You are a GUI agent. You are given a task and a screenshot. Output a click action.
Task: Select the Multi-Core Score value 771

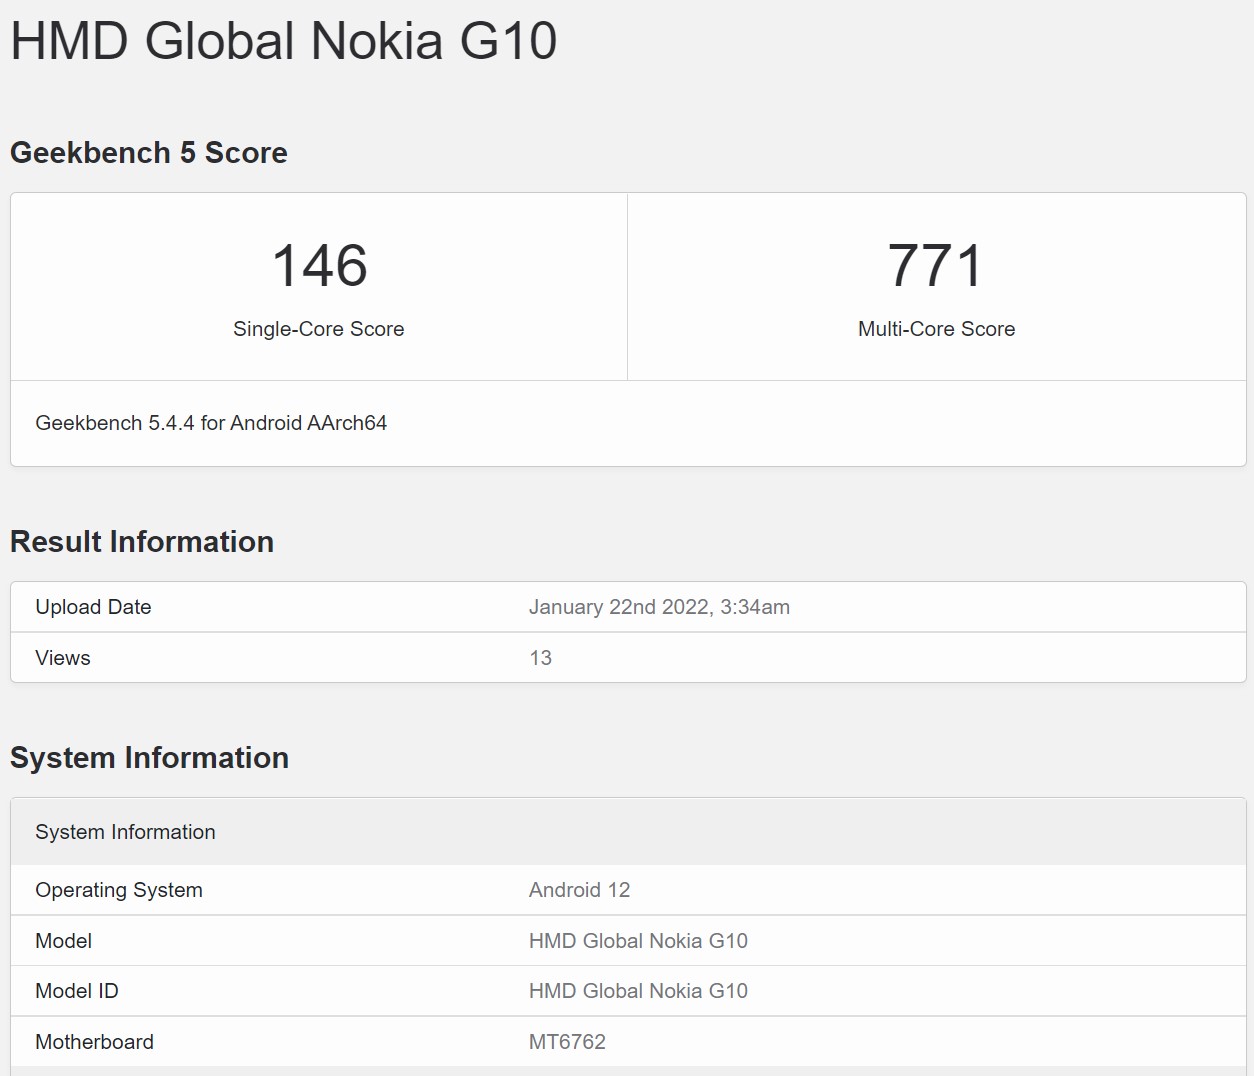[x=936, y=265]
